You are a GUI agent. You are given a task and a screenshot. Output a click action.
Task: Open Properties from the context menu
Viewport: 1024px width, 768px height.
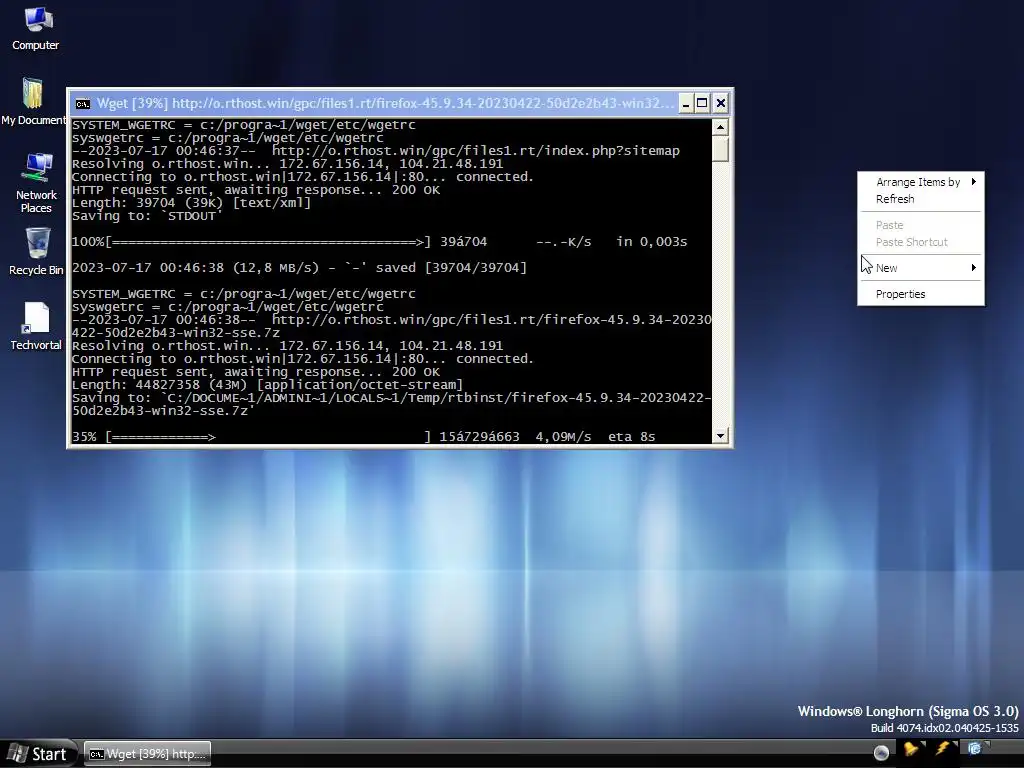(921, 294)
